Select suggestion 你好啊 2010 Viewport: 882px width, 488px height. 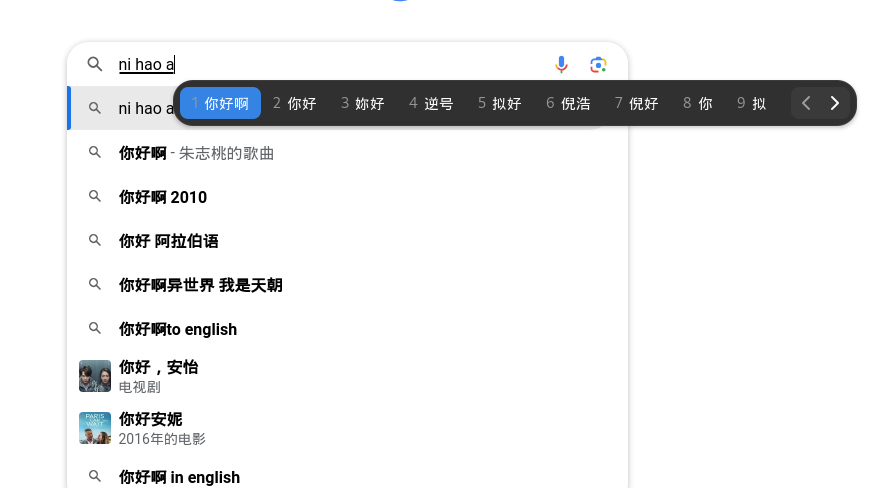pos(348,197)
